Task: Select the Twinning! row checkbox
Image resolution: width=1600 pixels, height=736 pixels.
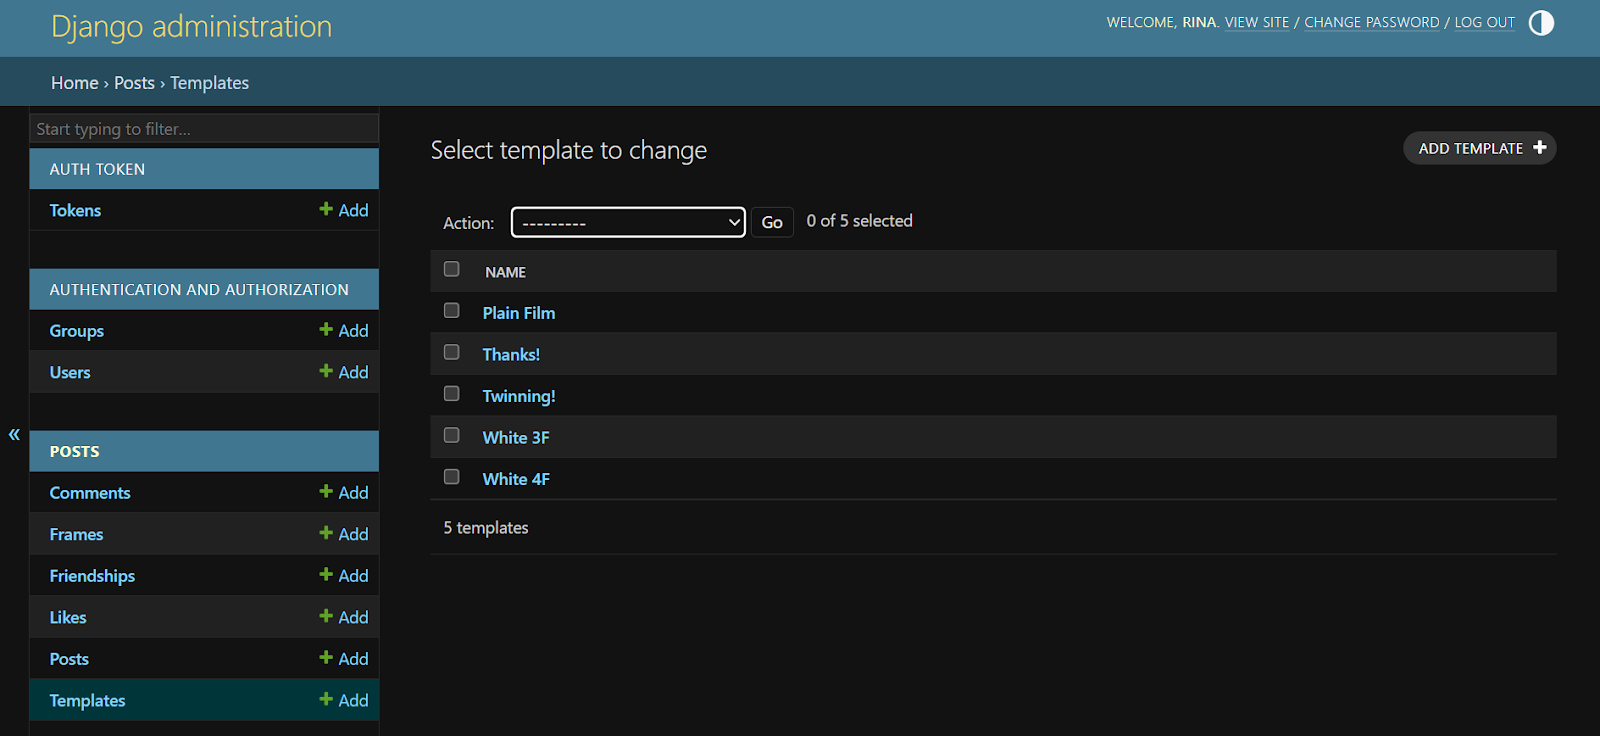Action: [x=452, y=394]
